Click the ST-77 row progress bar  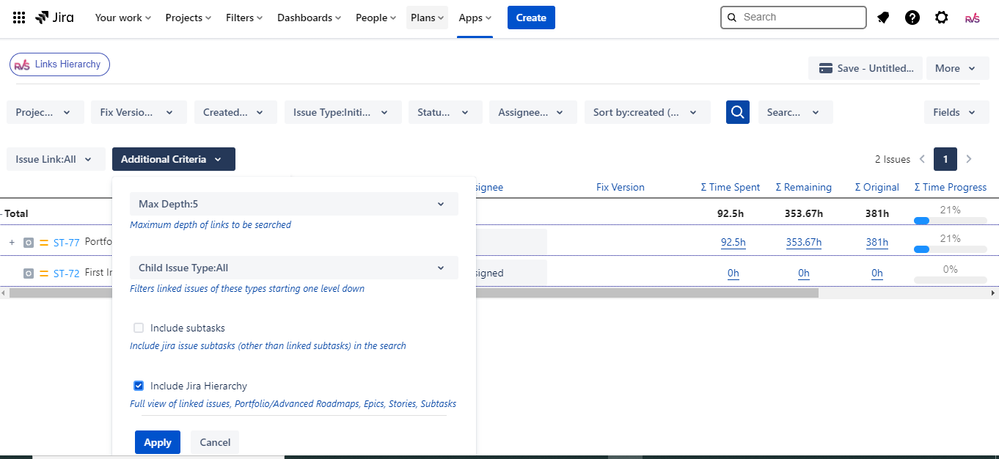[x=951, y=249]
